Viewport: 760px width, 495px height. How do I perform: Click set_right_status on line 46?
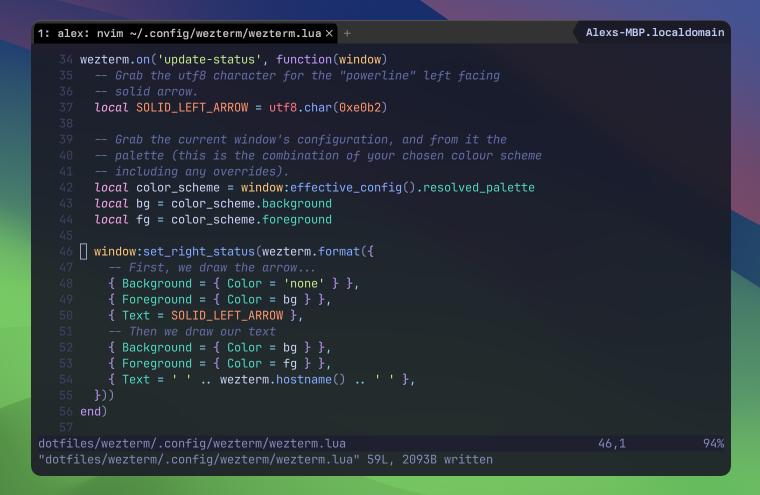point(199,252)
